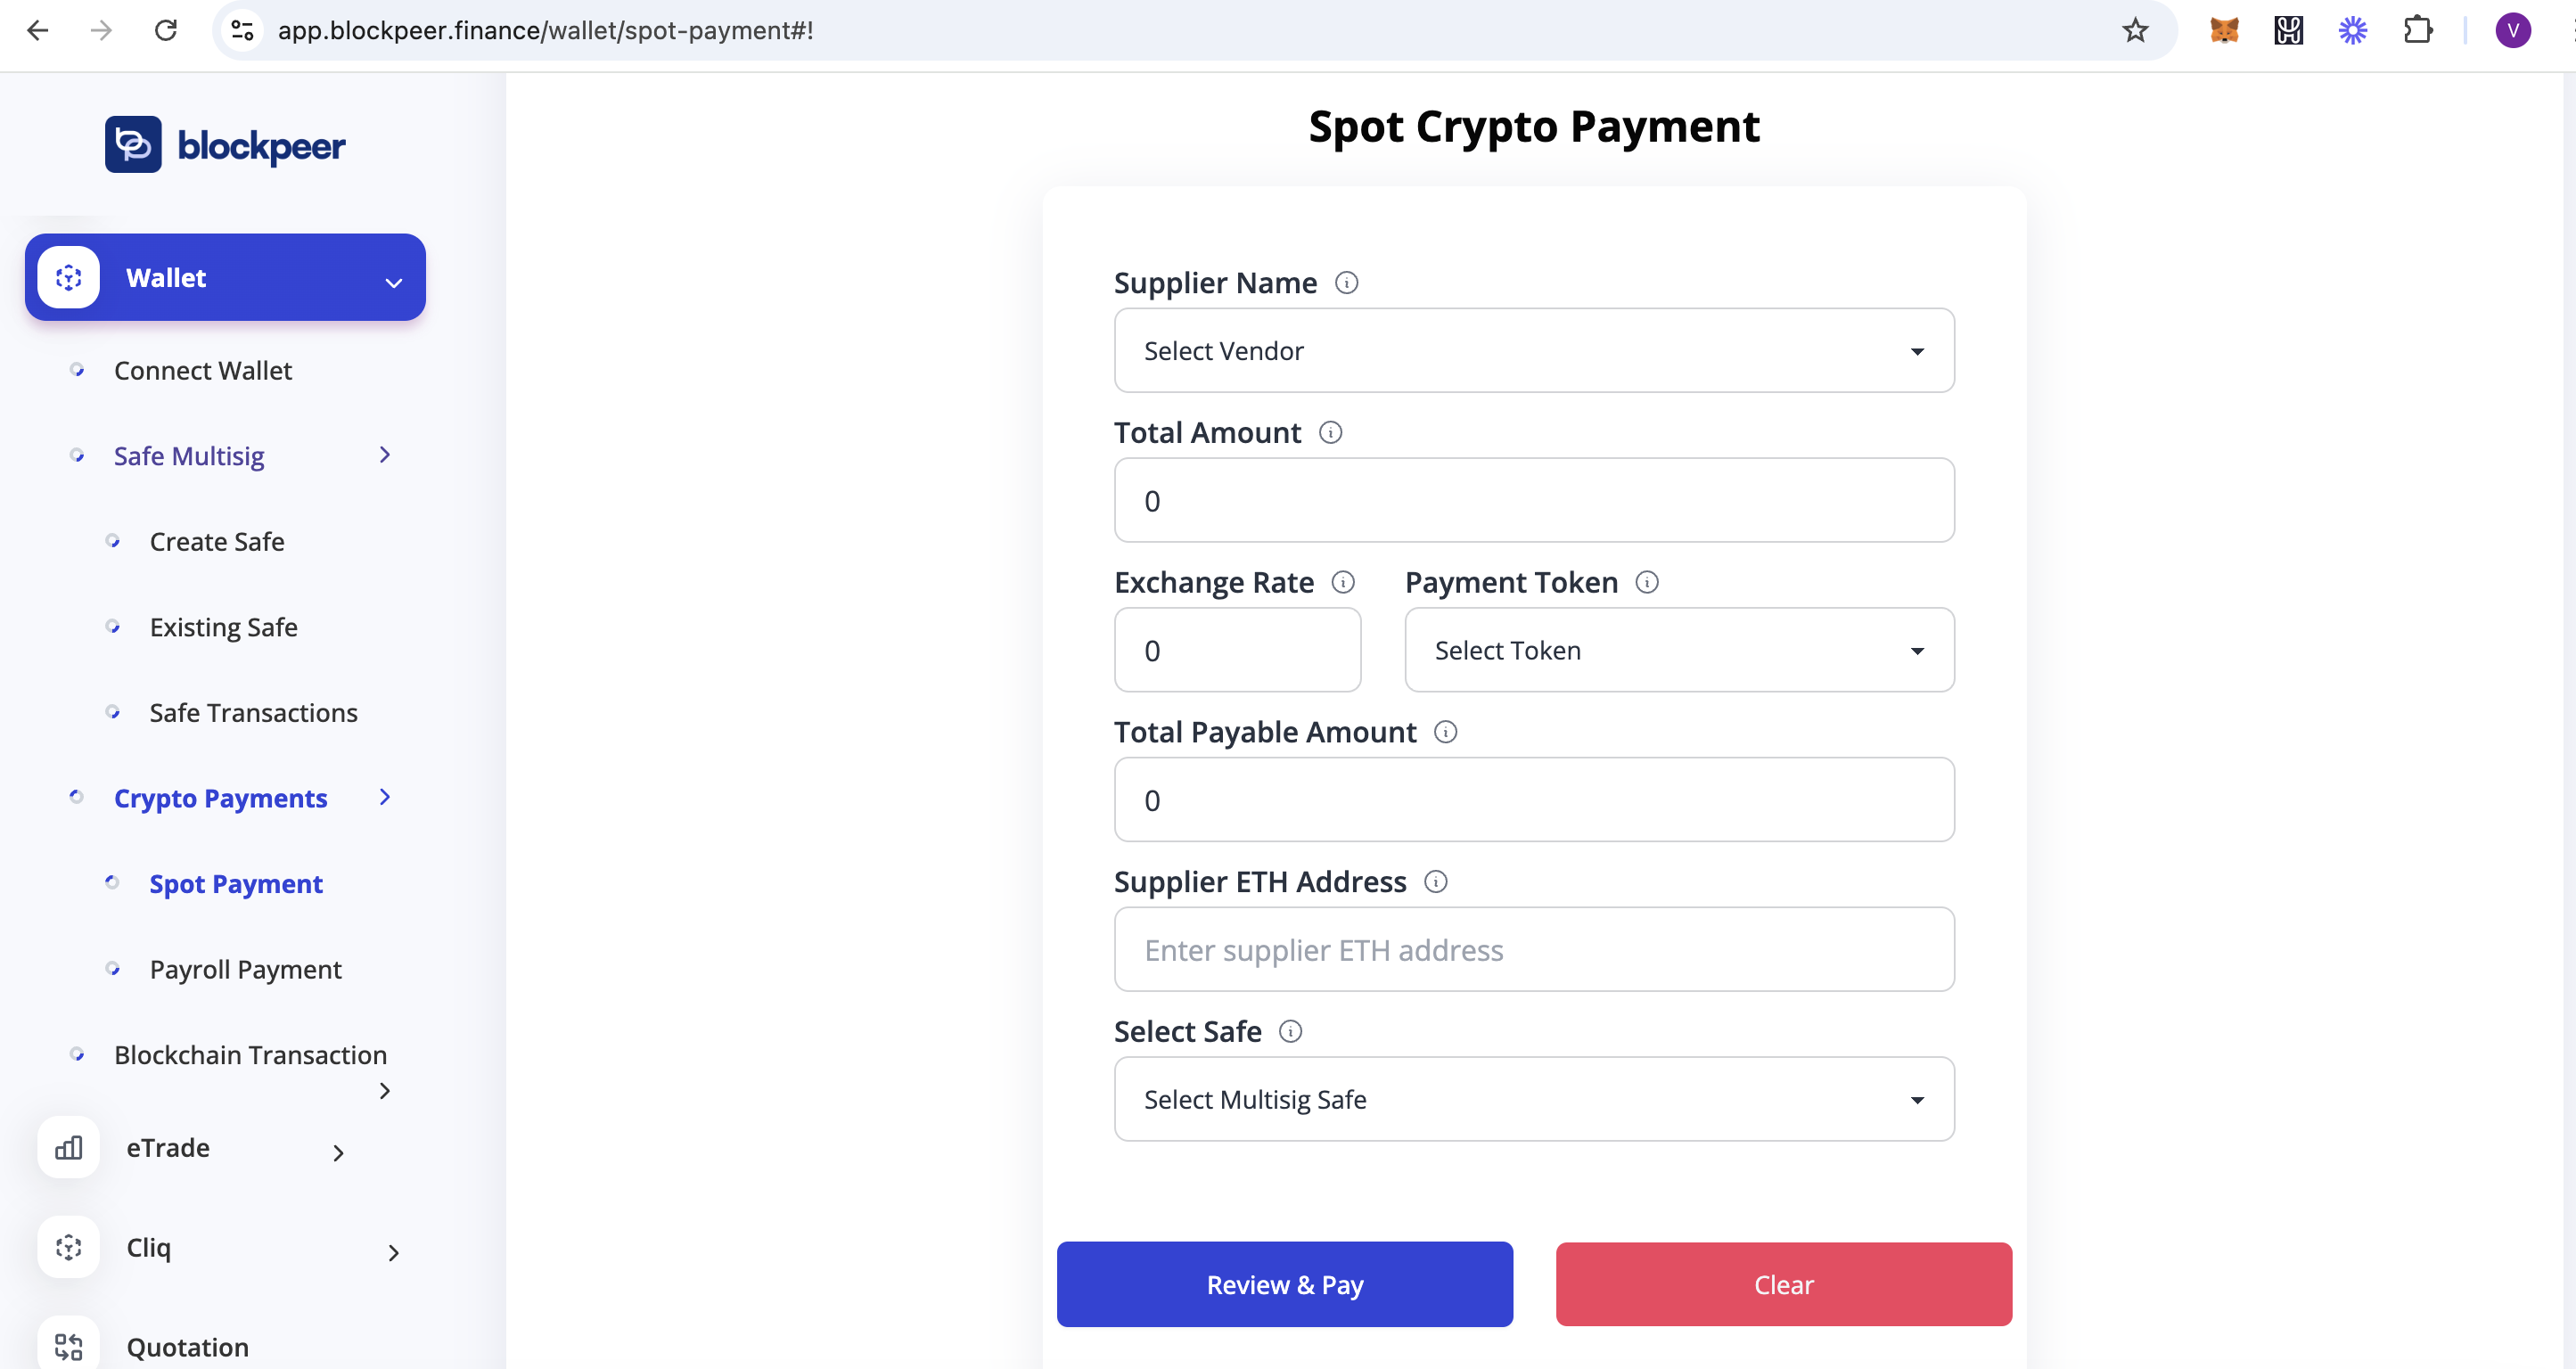The image size is (2576, 1369).
Task: Open the MetaMask extension icon
Action: coord(2223,30)
